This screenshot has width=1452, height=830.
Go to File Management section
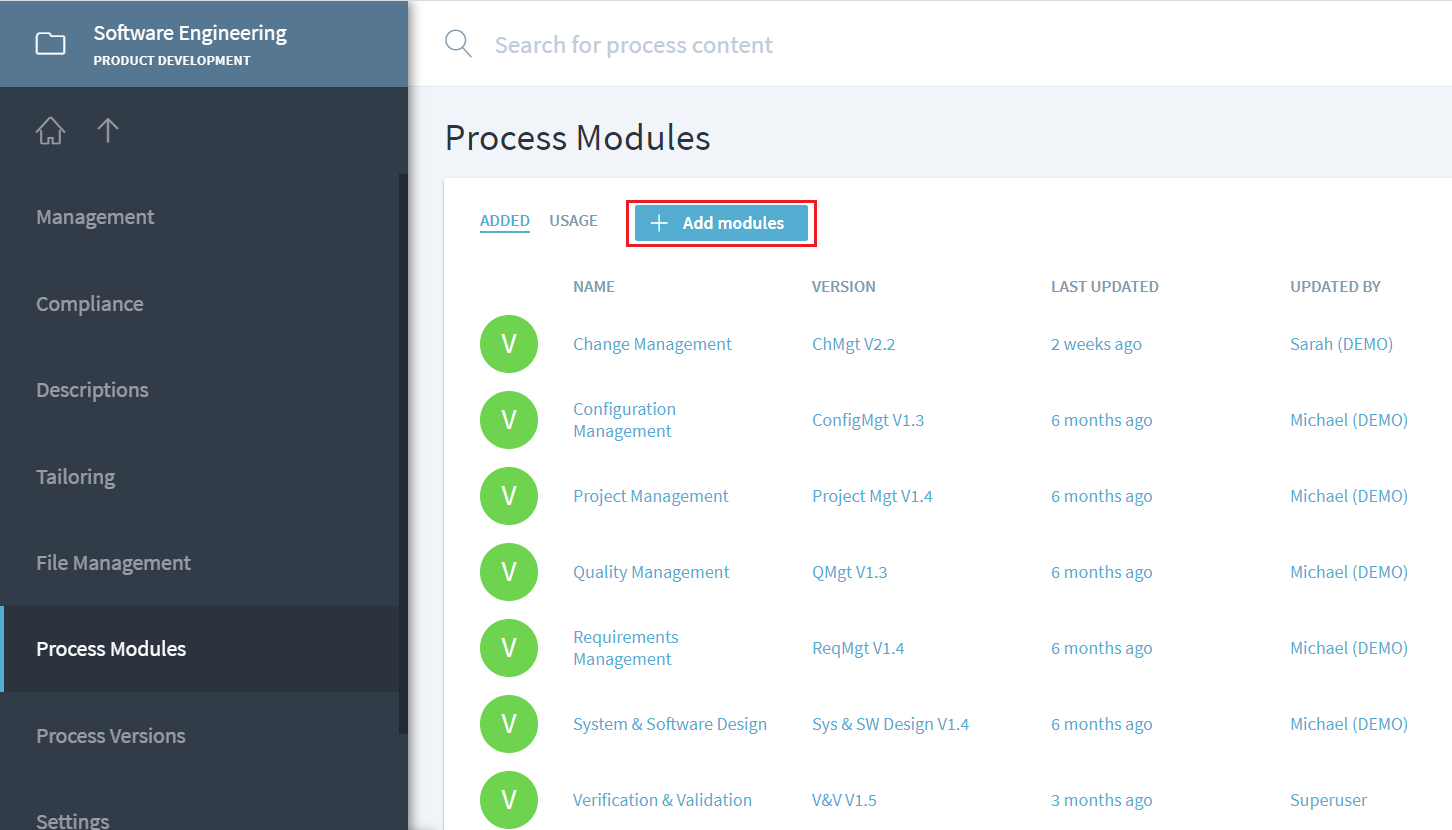pyautogui.click(x=113, y=563)
